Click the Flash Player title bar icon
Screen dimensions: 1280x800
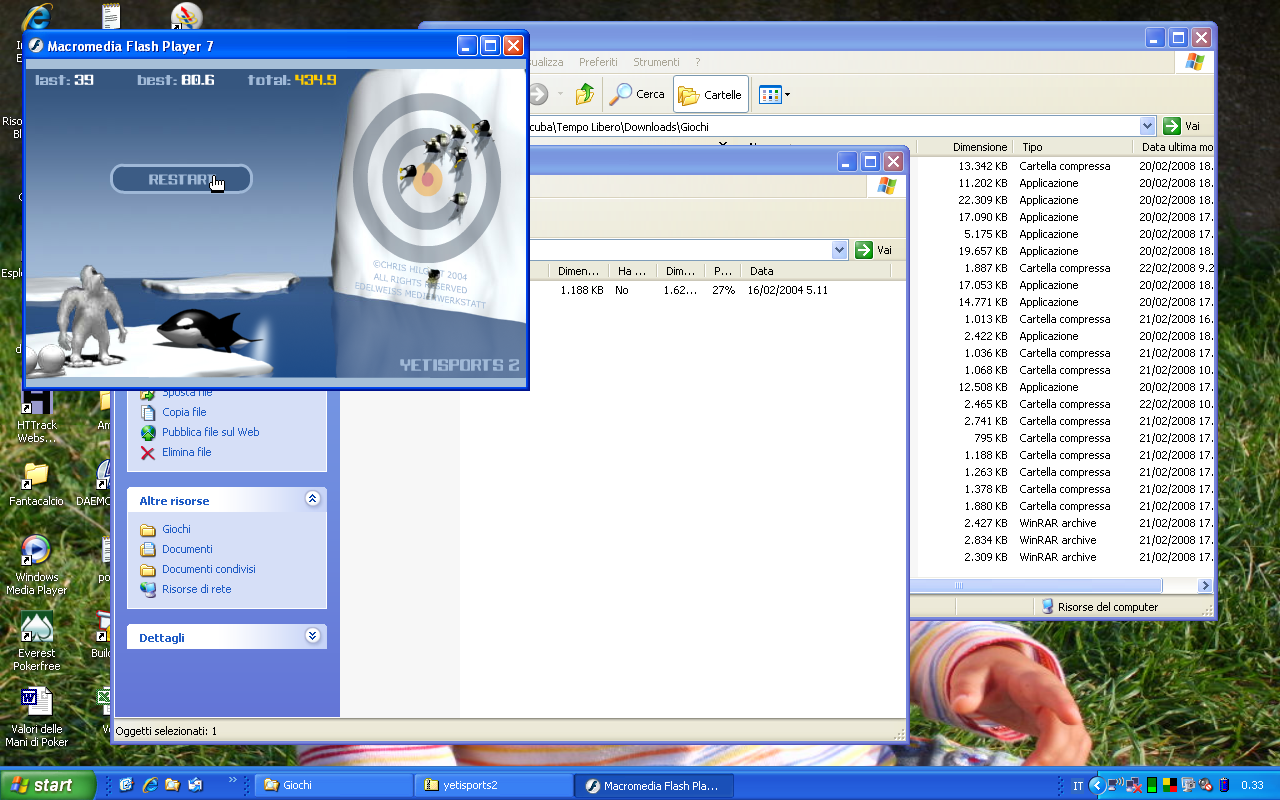pos(35,45)
